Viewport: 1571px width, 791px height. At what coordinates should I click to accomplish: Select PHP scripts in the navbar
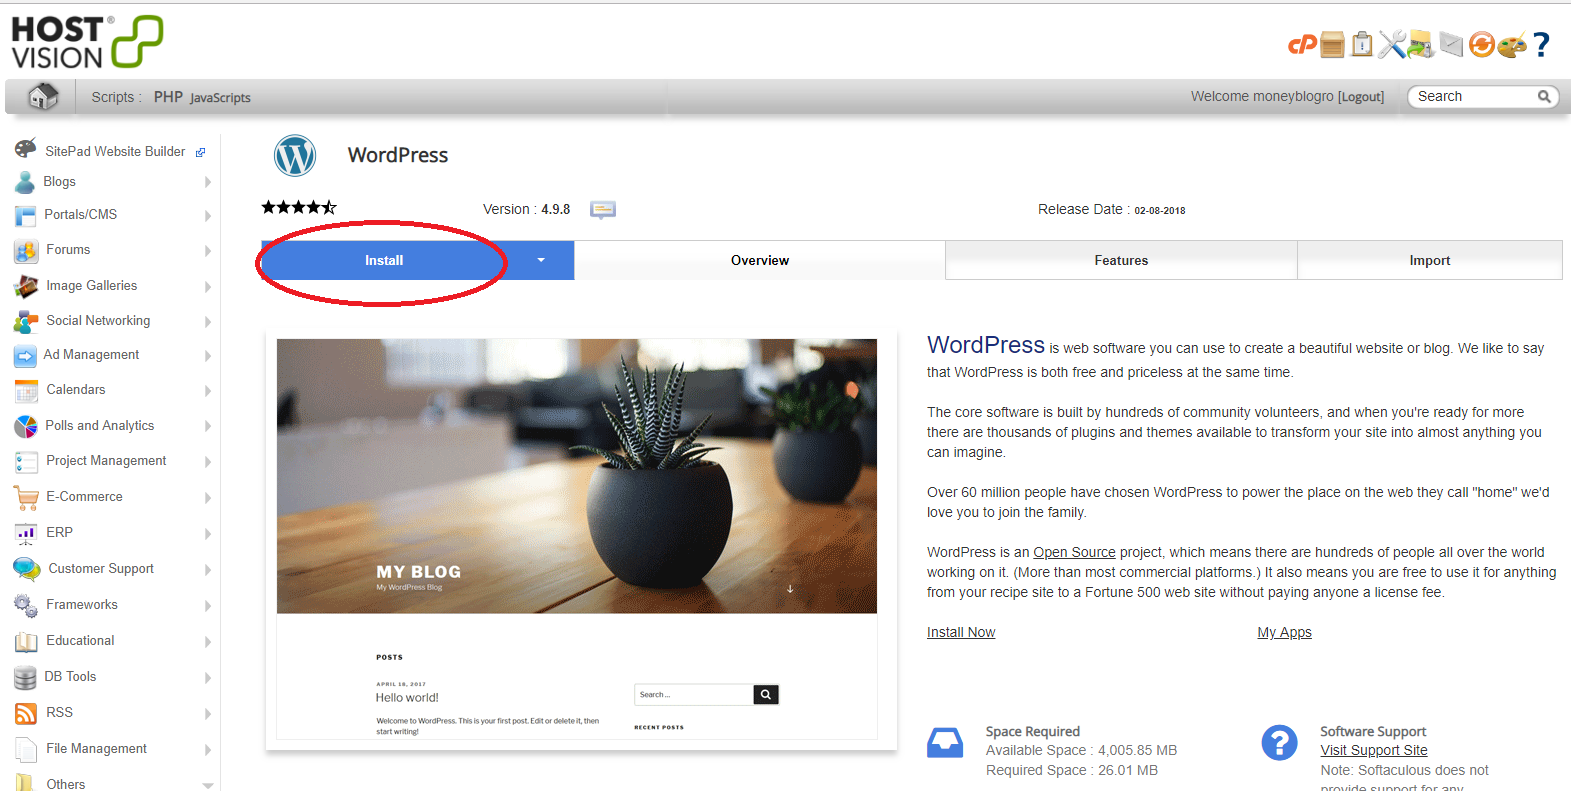168,97
